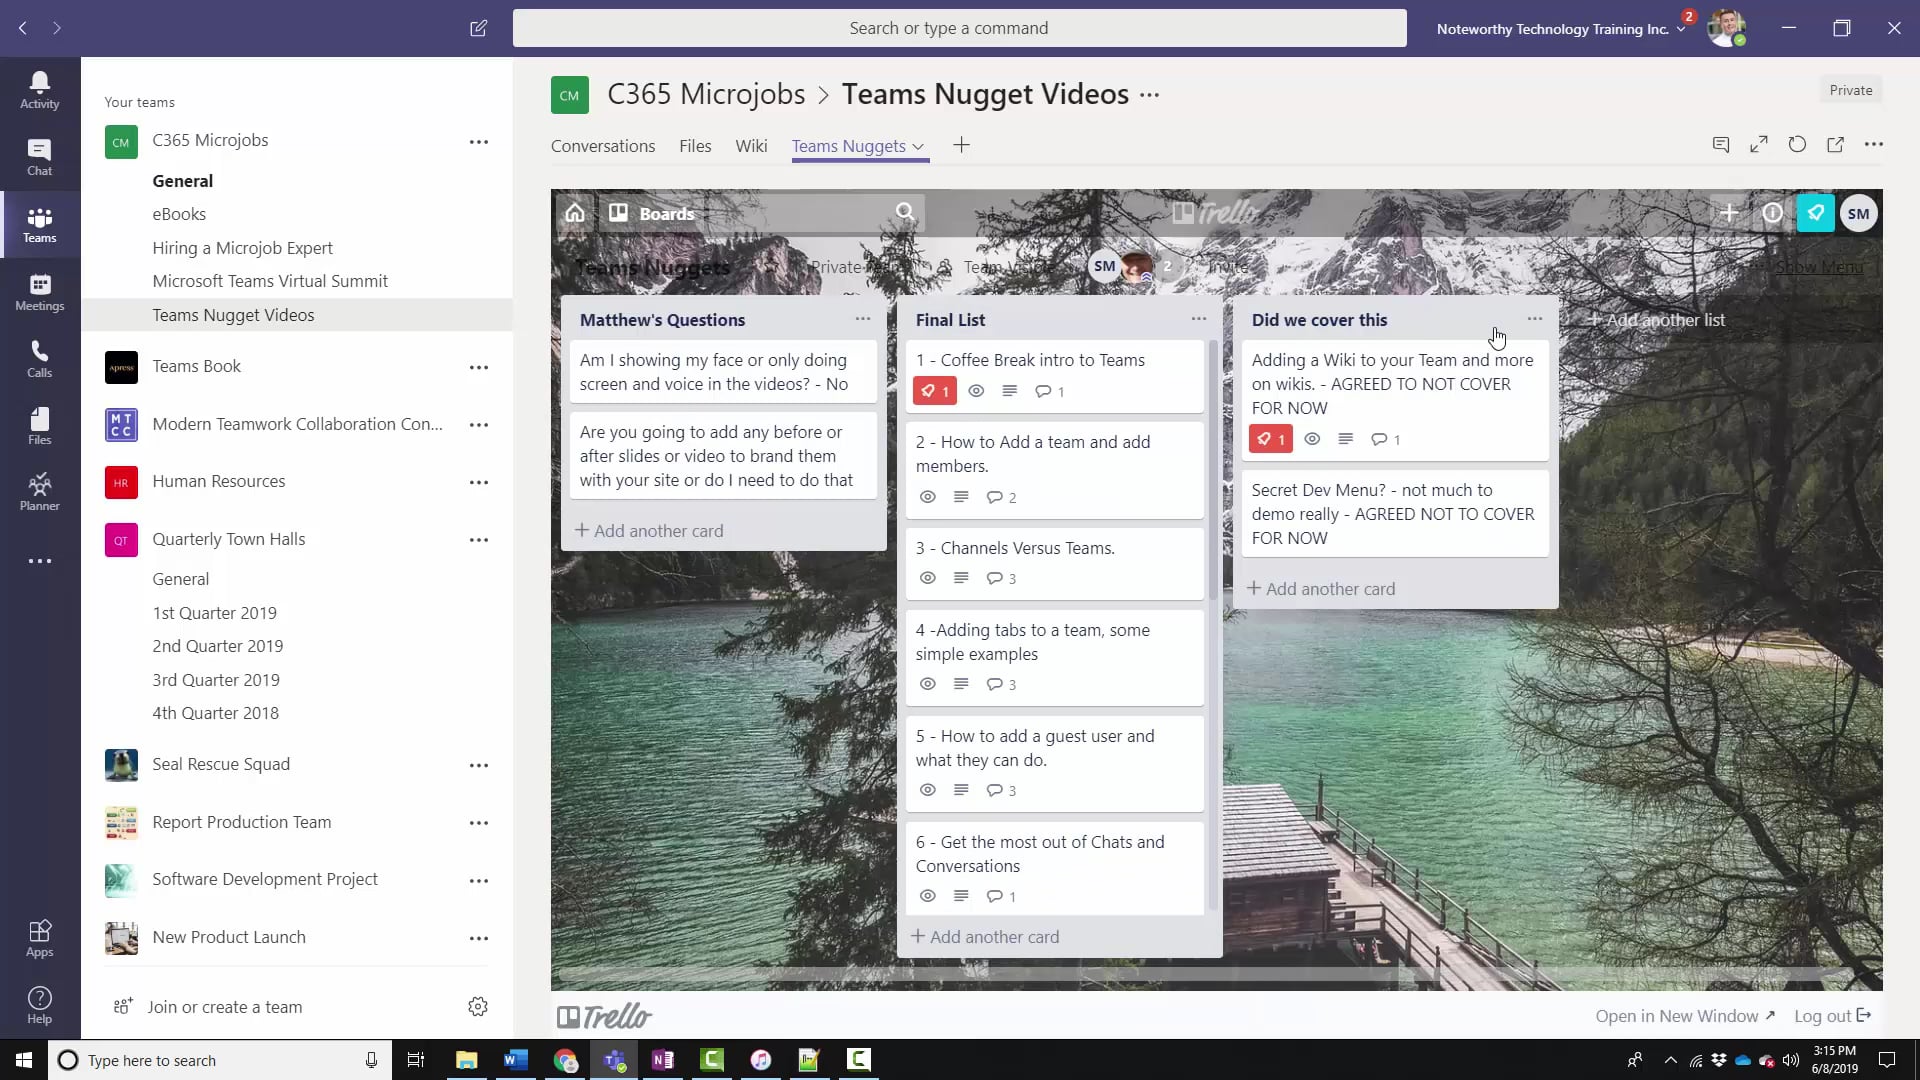
Task: Open Activity in the Teams sidebar
Action: pos(39,88)
